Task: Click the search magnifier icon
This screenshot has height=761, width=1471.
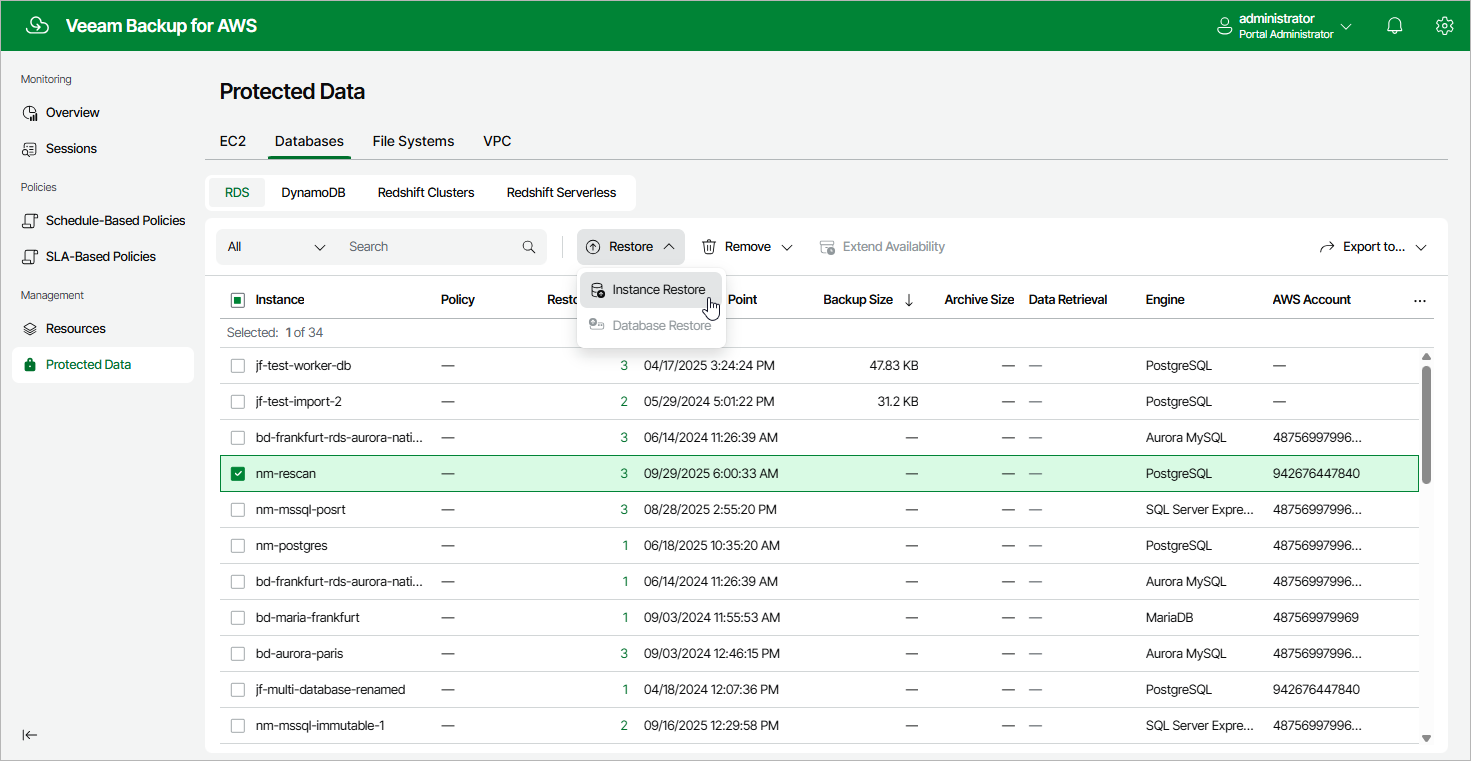Action: point(529,247)
